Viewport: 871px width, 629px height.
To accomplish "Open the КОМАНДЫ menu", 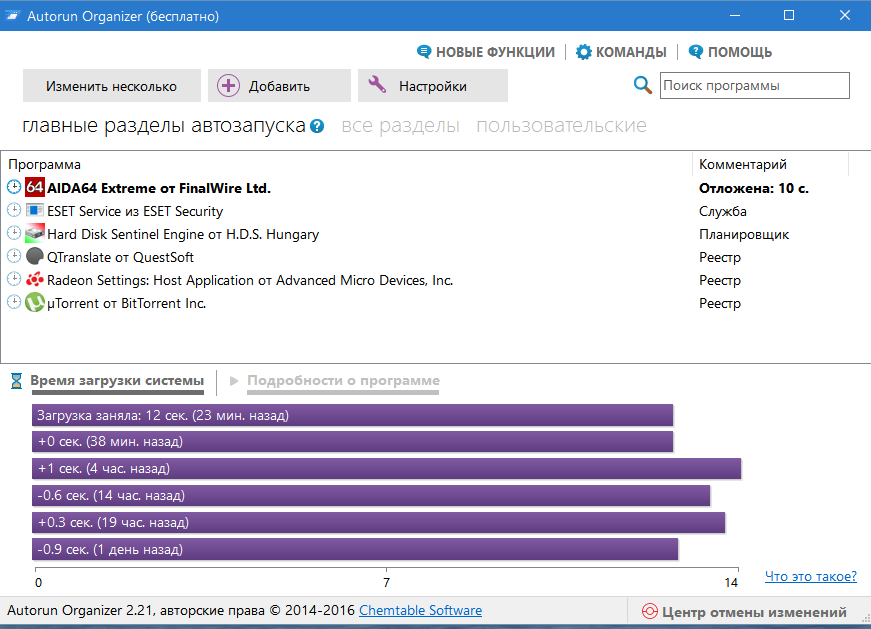I will coord(621,52).
